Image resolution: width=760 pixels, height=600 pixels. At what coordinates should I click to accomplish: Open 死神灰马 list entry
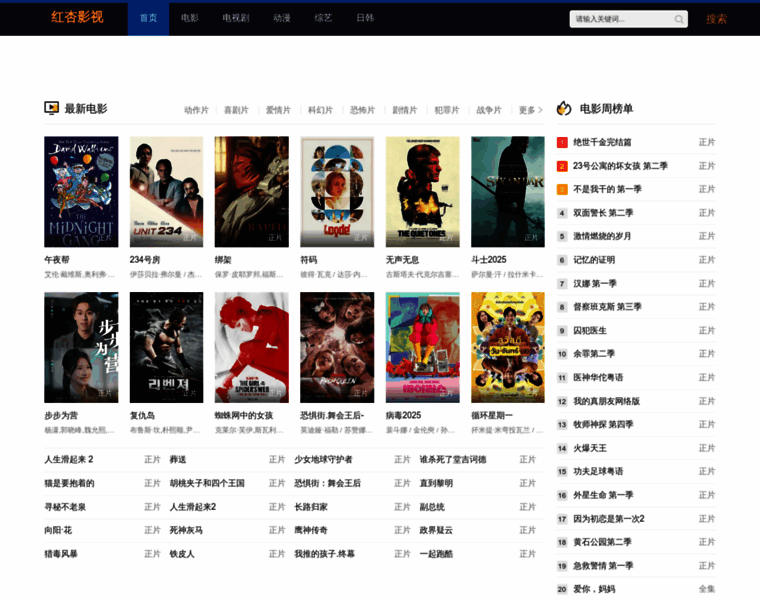tap(186, 530)
